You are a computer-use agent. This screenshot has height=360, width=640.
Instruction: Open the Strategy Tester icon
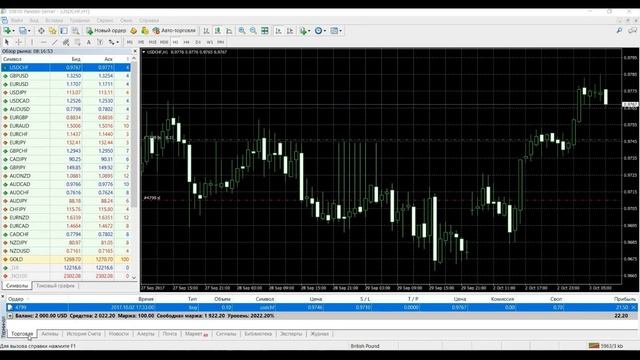(76, 31)
